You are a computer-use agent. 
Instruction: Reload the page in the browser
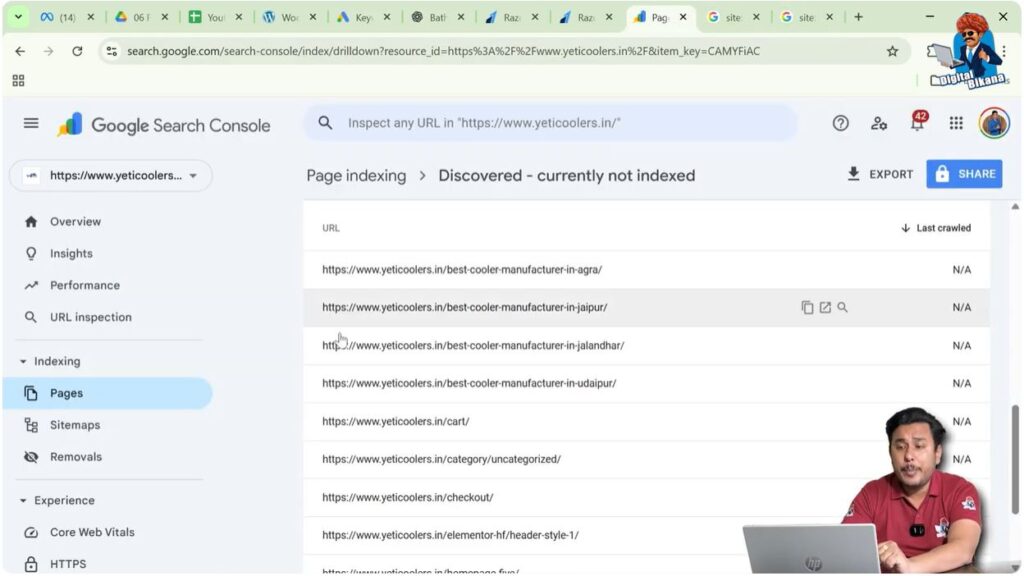[x=77, y=51]
